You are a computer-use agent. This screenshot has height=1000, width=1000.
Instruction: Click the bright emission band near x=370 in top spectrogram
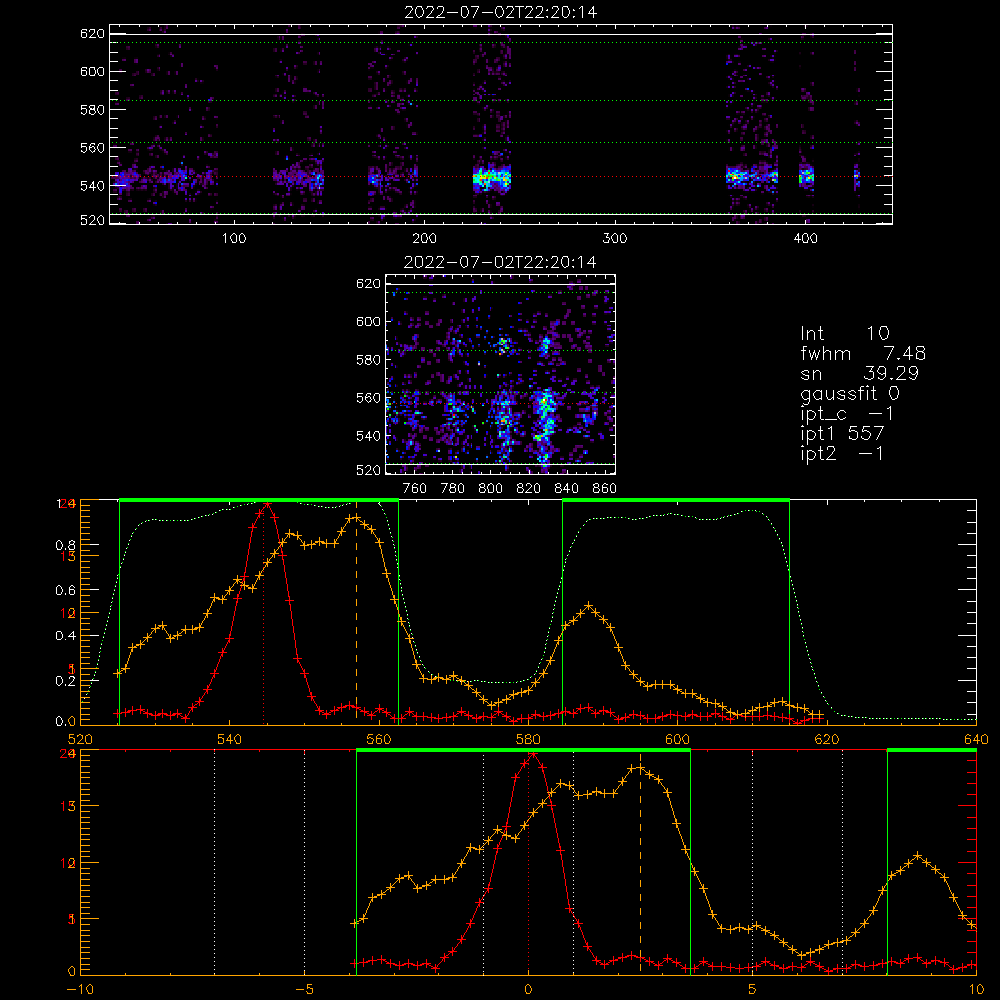coord(752,175)
